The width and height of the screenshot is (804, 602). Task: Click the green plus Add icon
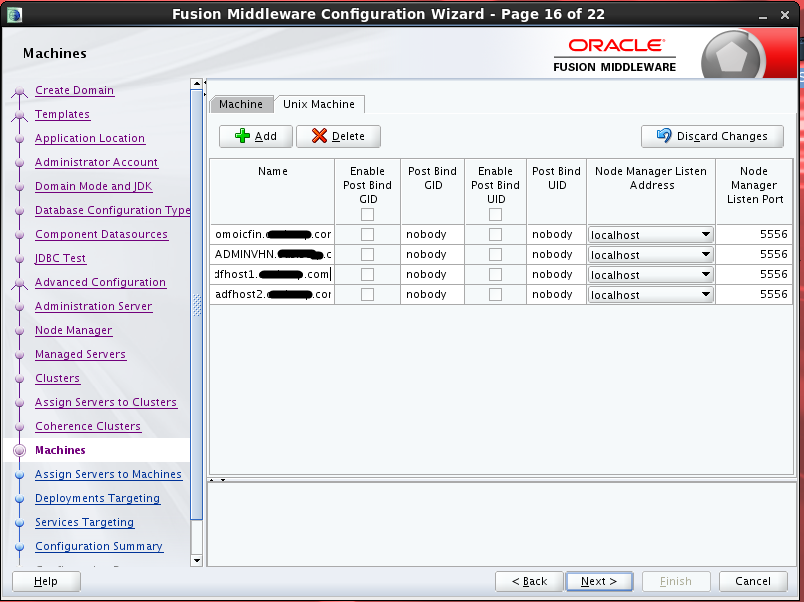242,136
